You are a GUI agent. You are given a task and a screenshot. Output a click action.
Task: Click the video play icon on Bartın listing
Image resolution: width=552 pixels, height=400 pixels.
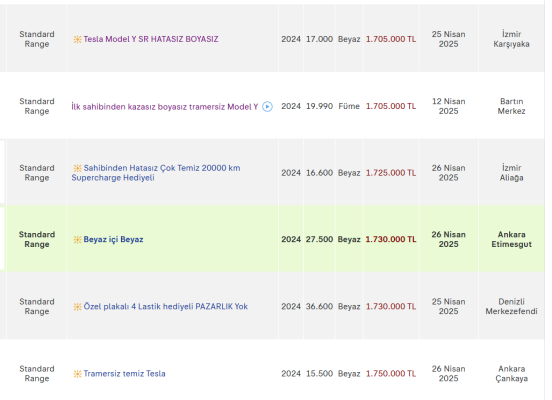pos(267,106)
